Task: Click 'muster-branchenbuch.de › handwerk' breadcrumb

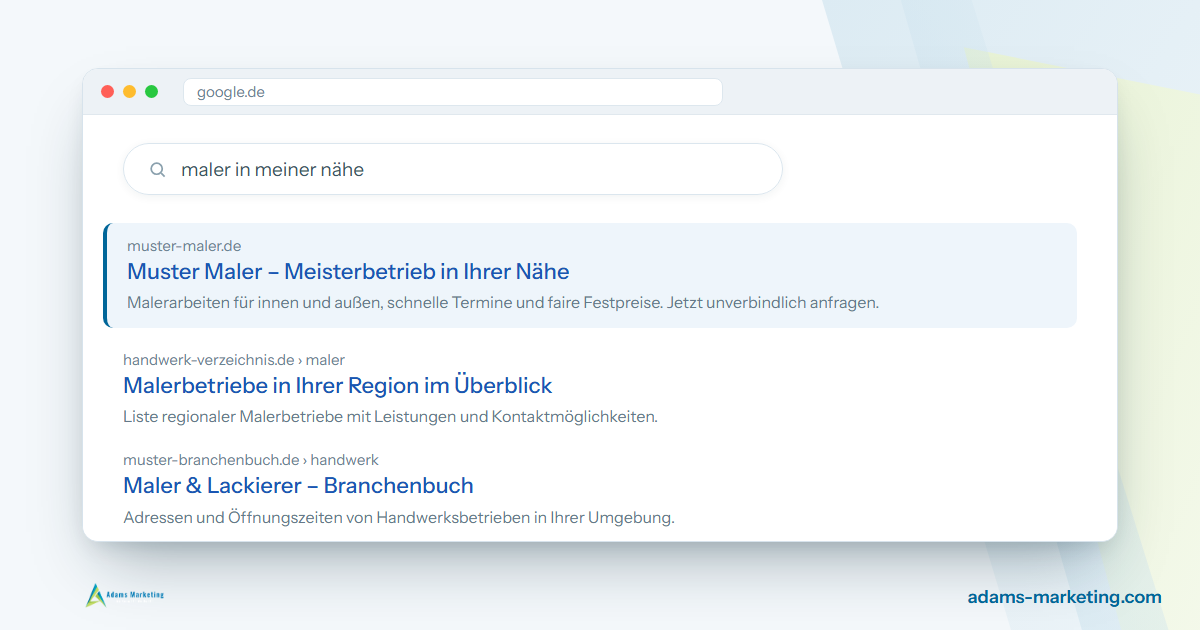Action: [251, 460]
